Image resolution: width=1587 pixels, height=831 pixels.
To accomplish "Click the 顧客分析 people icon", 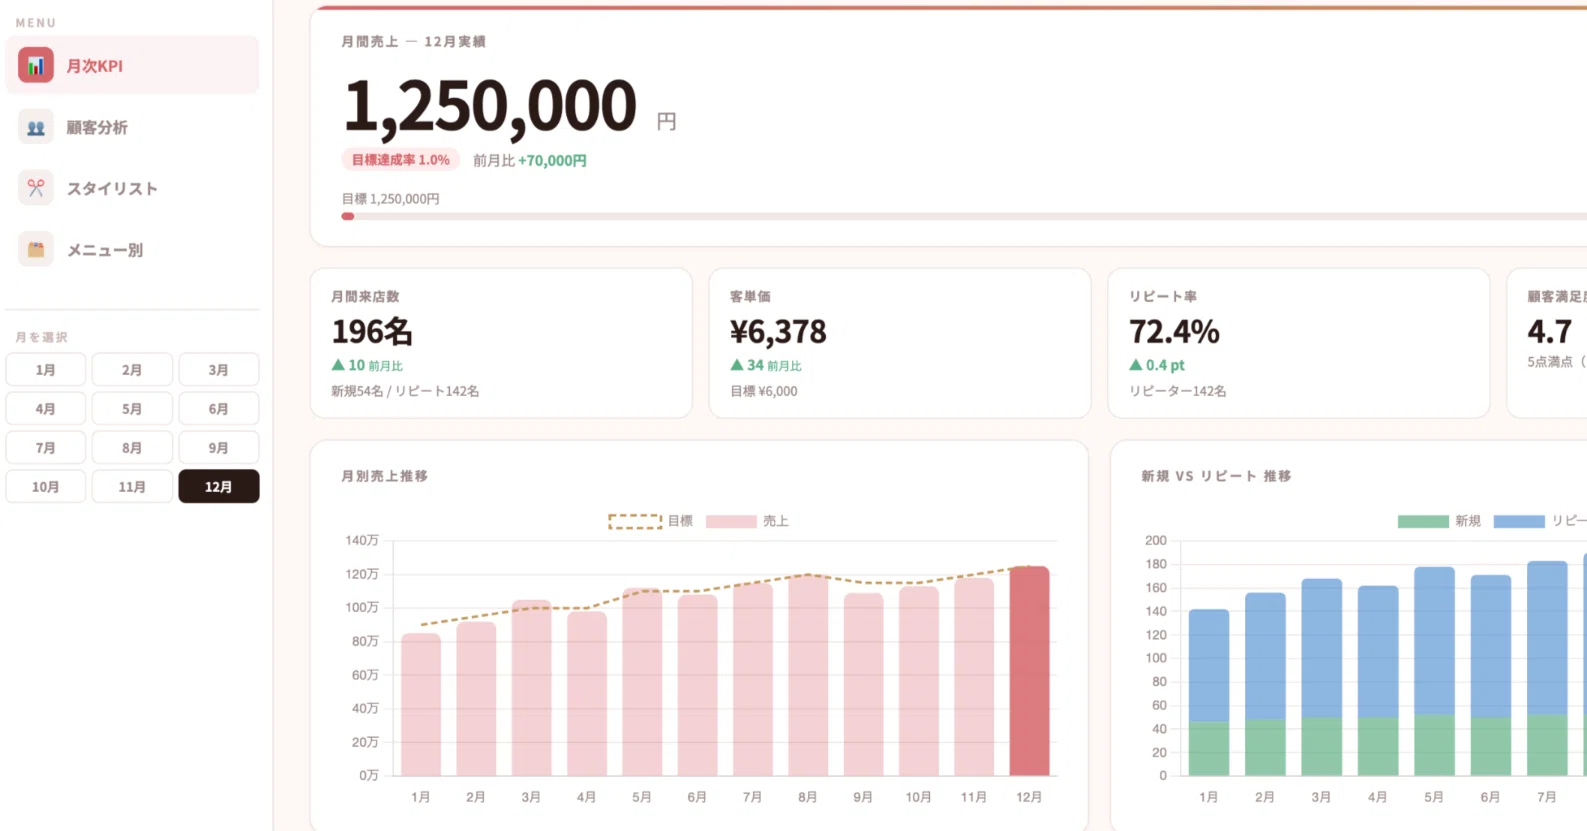I will (x=36, y=128).
